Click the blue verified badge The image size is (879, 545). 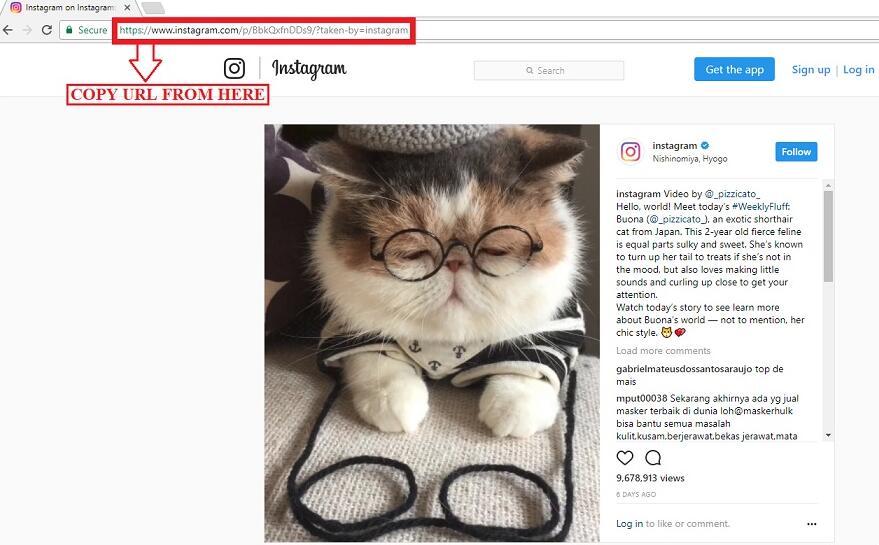point(705,146)
